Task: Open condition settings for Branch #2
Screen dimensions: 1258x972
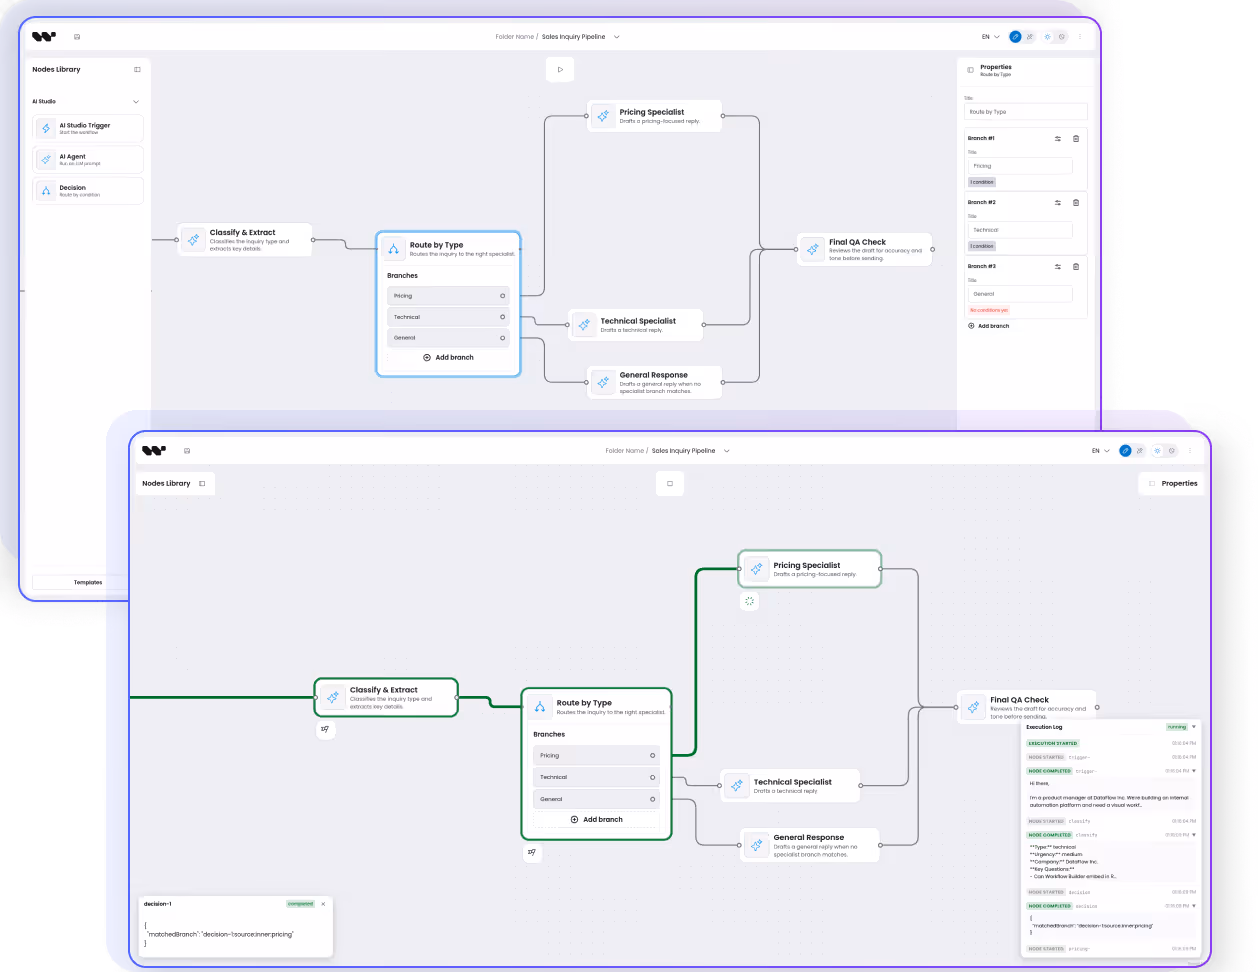Action: click(x=1058, y=202)
